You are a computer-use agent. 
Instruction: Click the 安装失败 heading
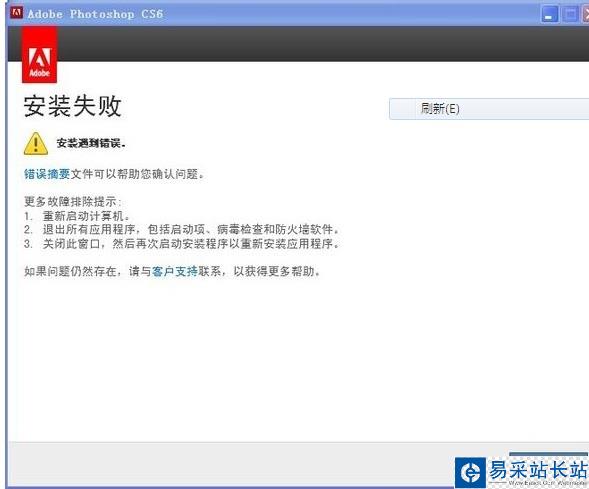coord(72,106)
